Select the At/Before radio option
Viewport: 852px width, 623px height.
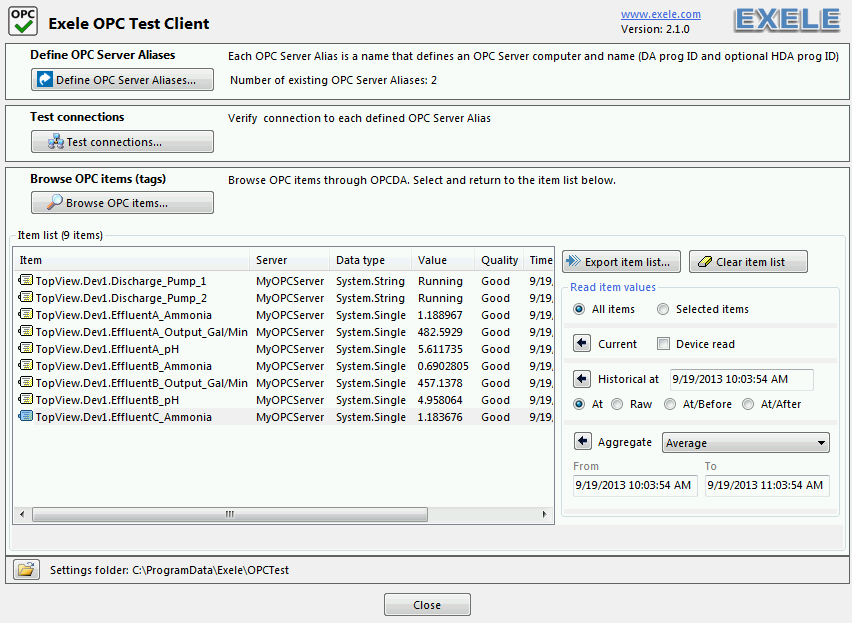pyautogui.click(x=670, y=404)
